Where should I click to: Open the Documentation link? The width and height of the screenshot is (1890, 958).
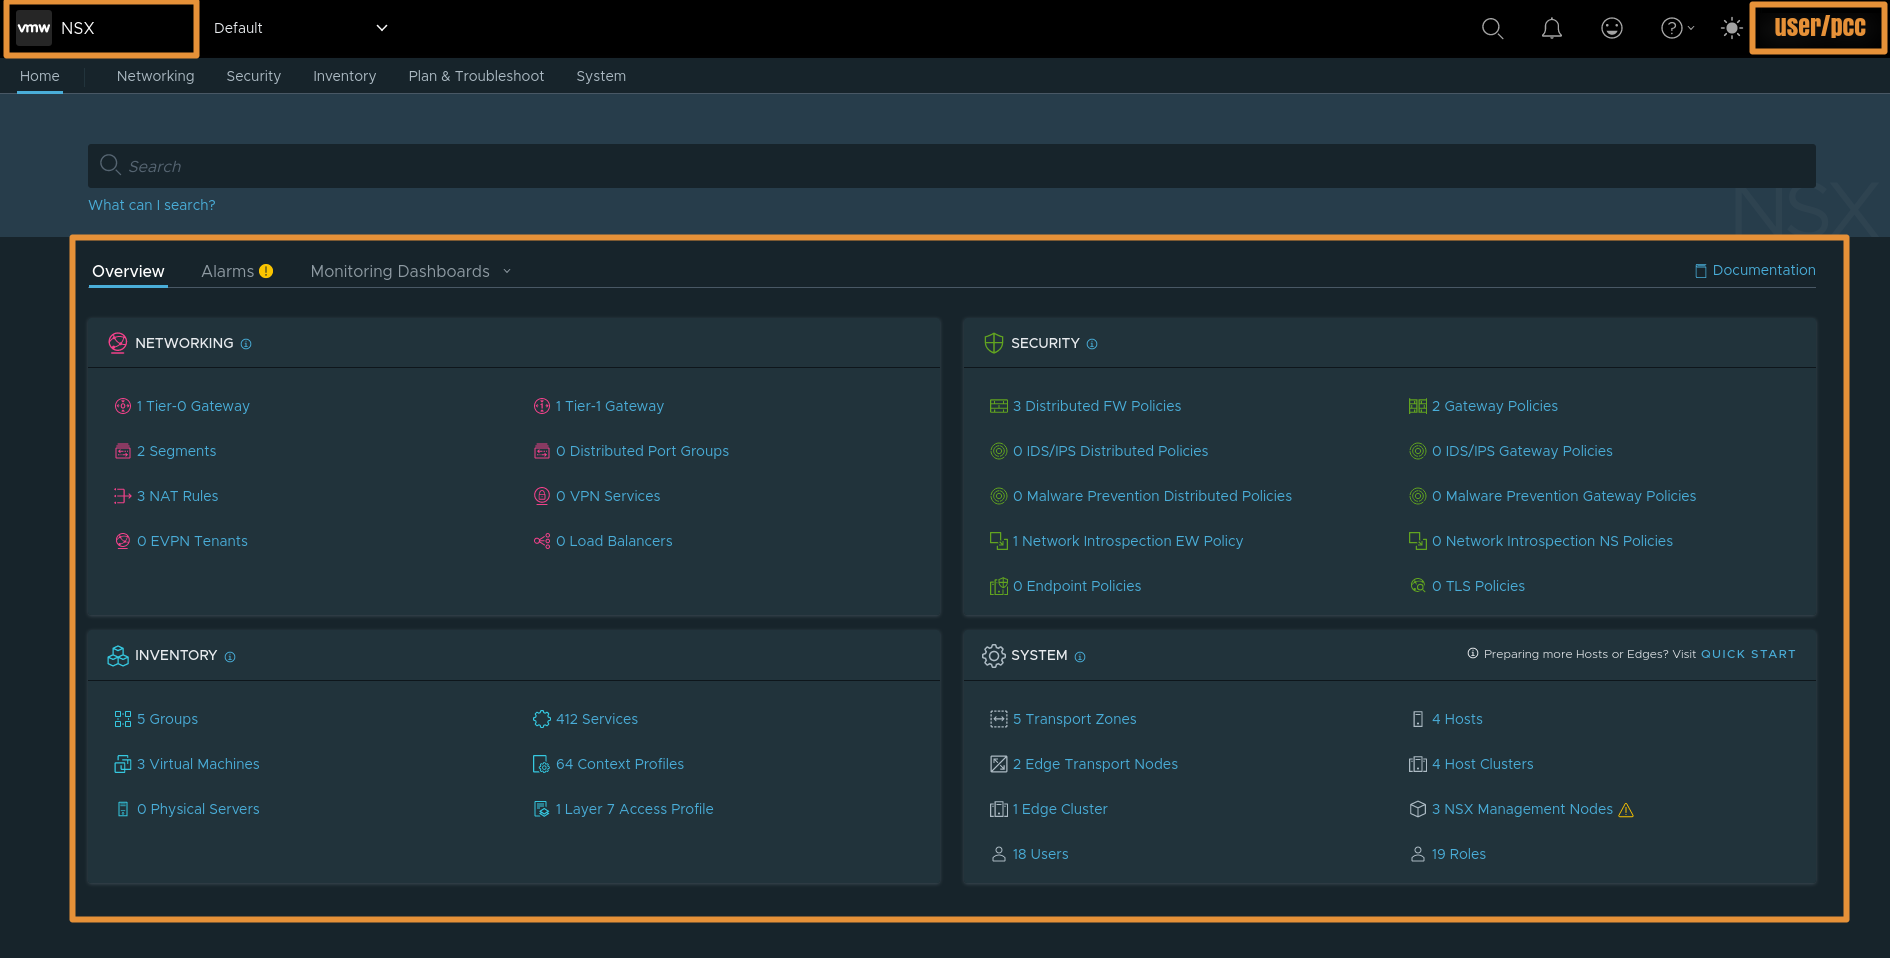pos(1763,270)
